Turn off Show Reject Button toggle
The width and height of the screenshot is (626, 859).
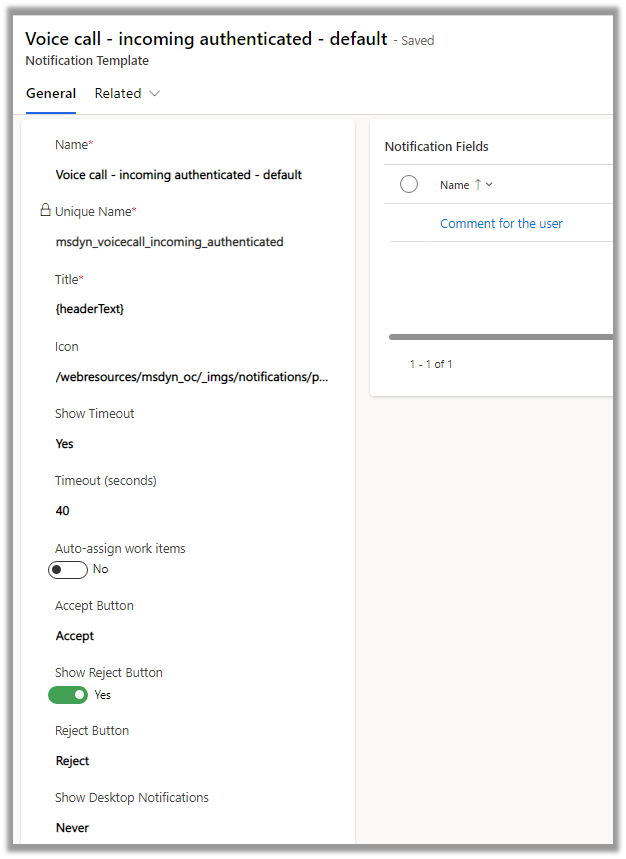[x=68, y=695]
